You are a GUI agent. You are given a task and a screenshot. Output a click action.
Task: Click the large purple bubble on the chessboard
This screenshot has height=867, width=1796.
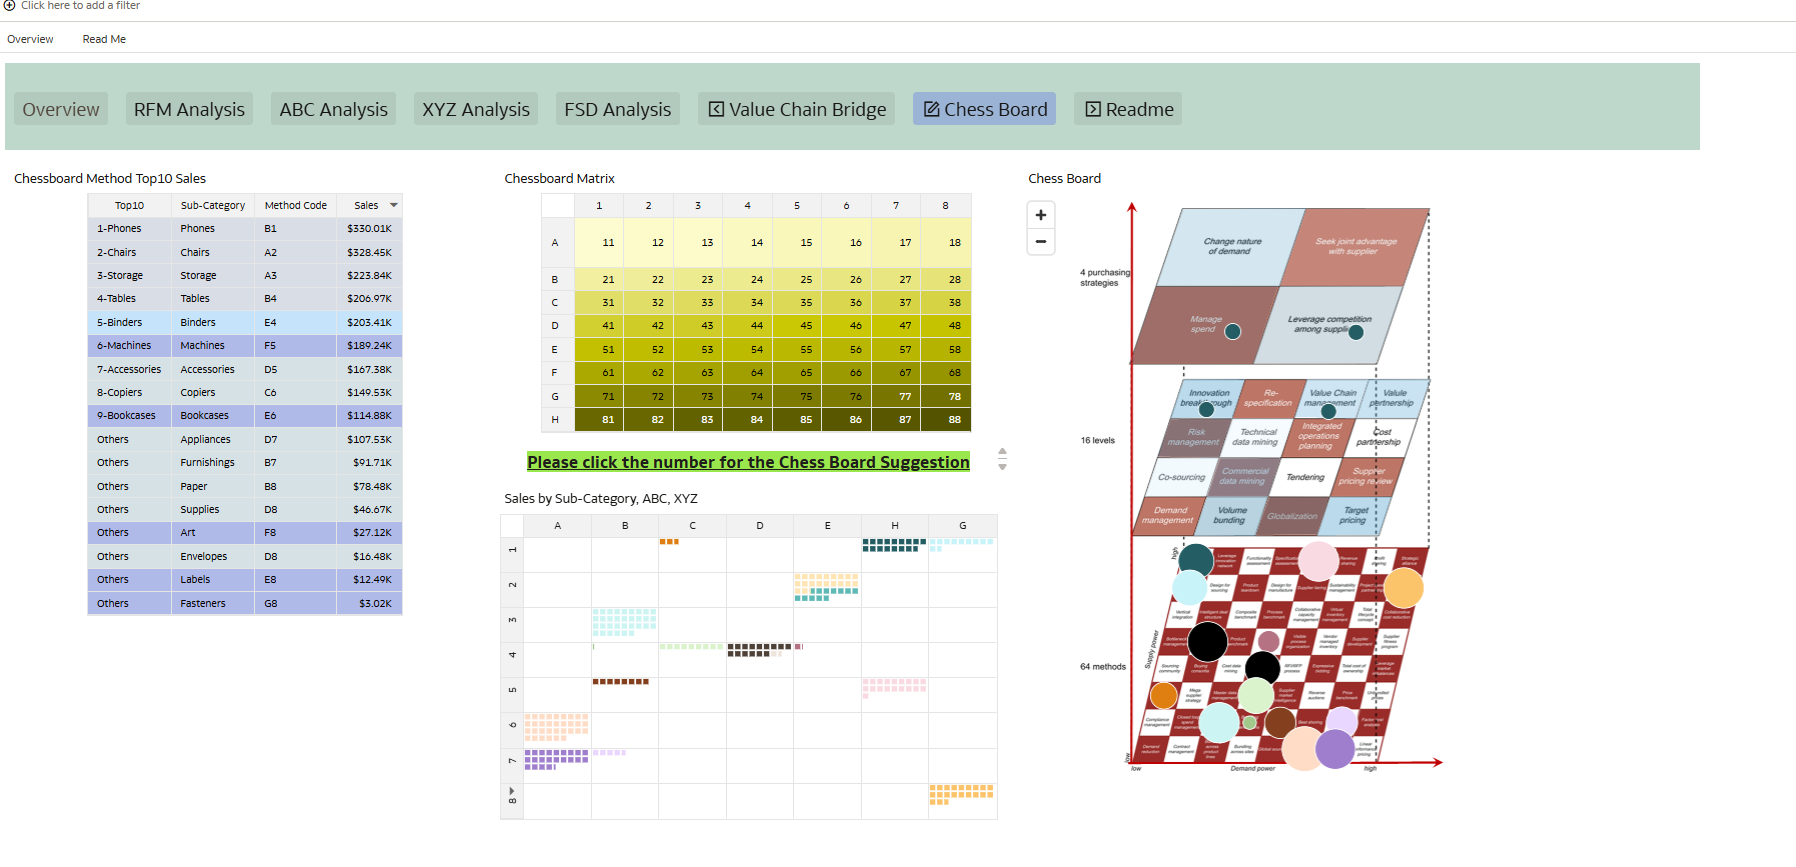(1335, 749)
